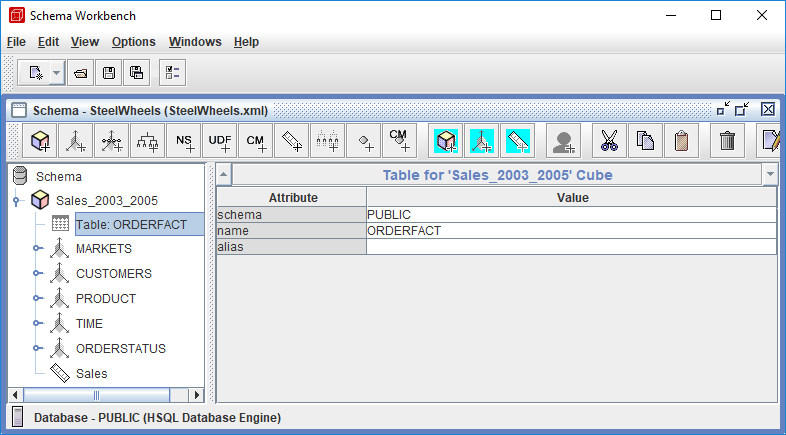Expand the CUSTOMERS dimension node
786x435 pixels.
pos(37,273)
